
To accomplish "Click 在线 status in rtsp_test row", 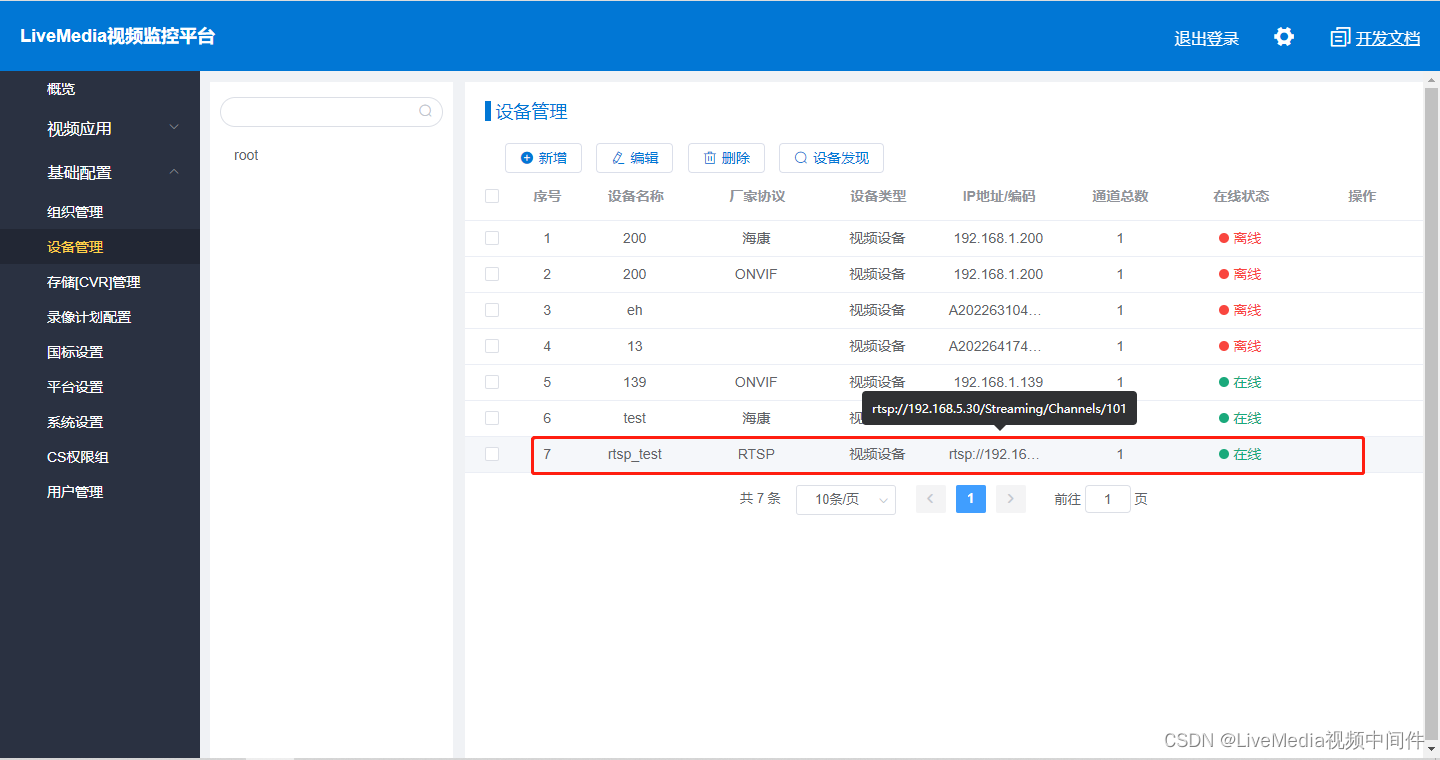I will pyautogui.click(x=1240, y=454).
